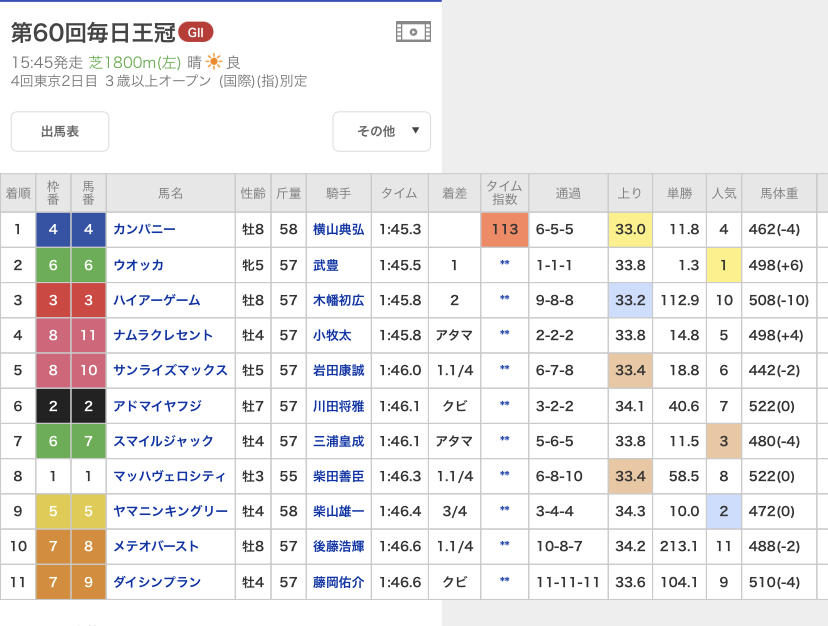This screenshot has height=626, width=828.
Task: Click the sunny weather icon
Action: (214, 62)
